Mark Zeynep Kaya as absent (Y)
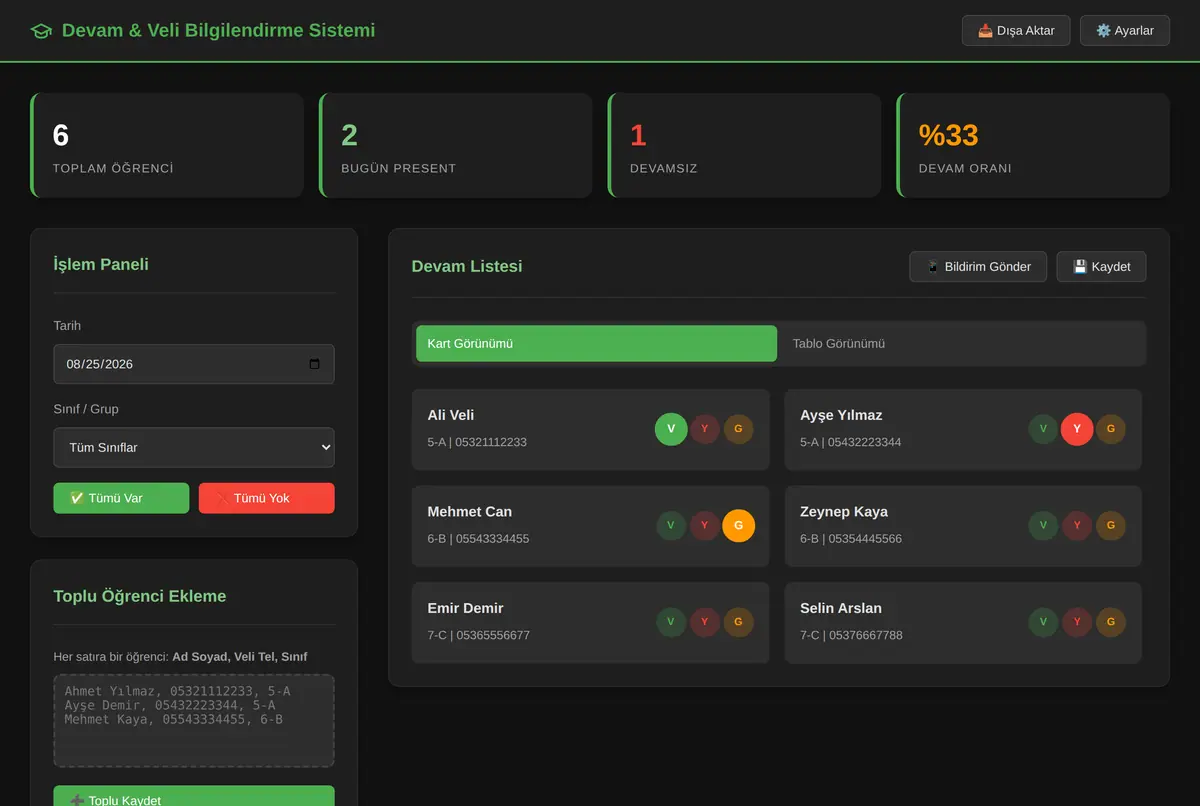Screen dimensions: 1200x806 (x=1077, y=526)
